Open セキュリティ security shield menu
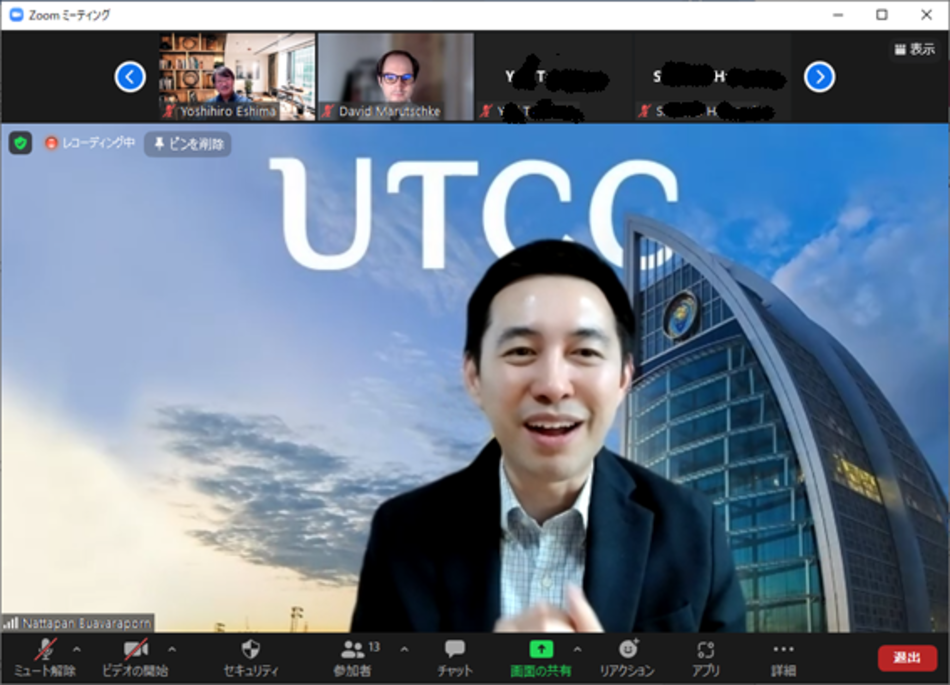Image resolution: width=950 pixels, height=685 pixels. tap(251, 658)
